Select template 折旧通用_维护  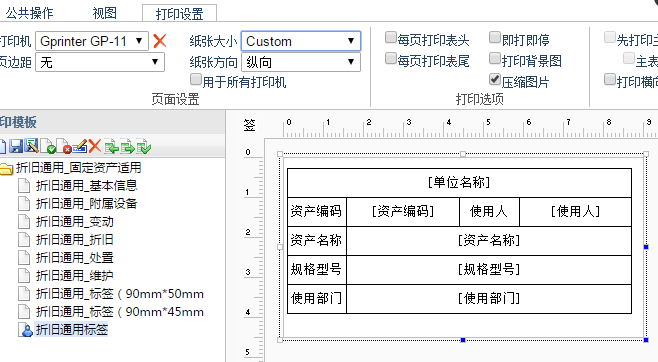point(75,276)
